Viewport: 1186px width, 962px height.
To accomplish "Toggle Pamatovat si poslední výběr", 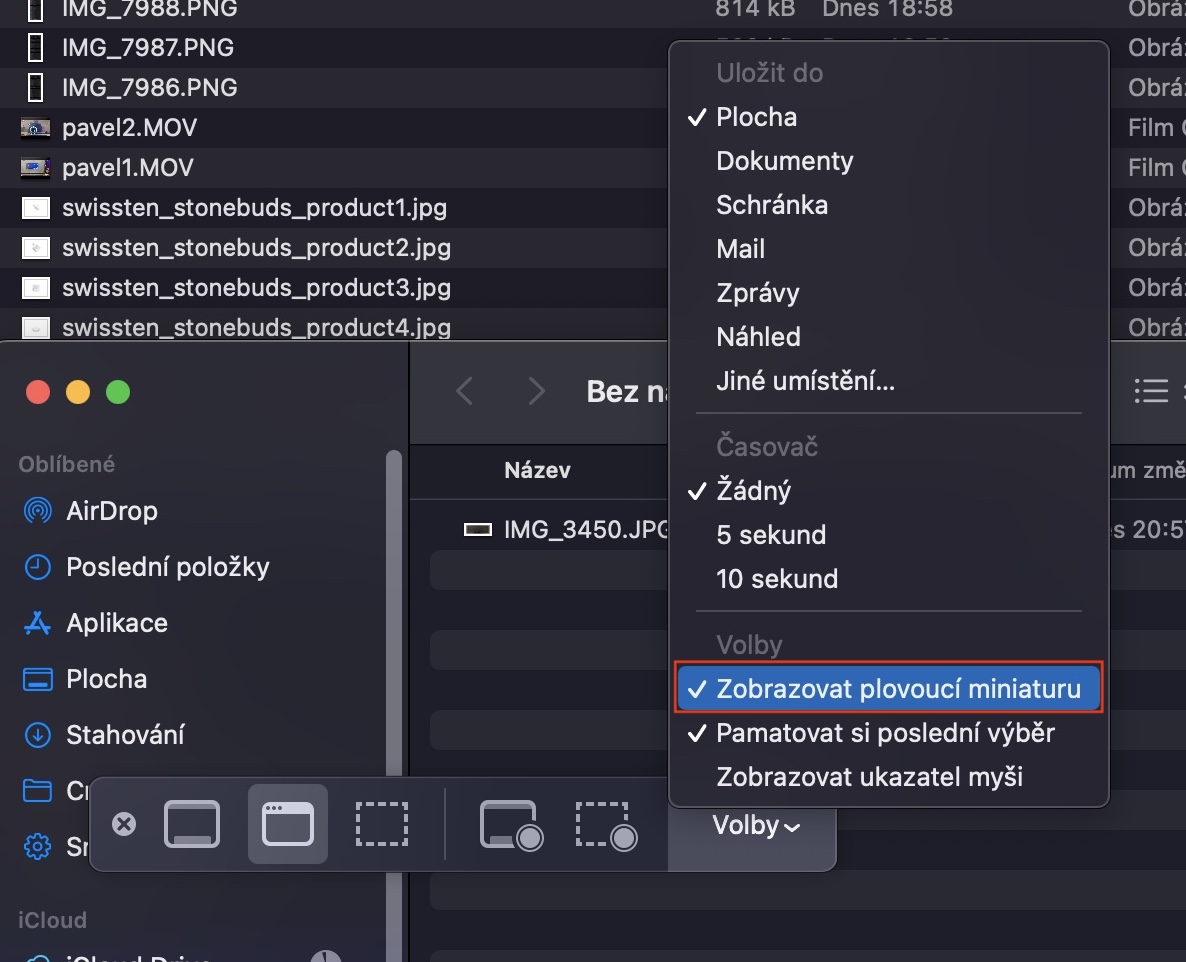I will (x=885, y=733).
